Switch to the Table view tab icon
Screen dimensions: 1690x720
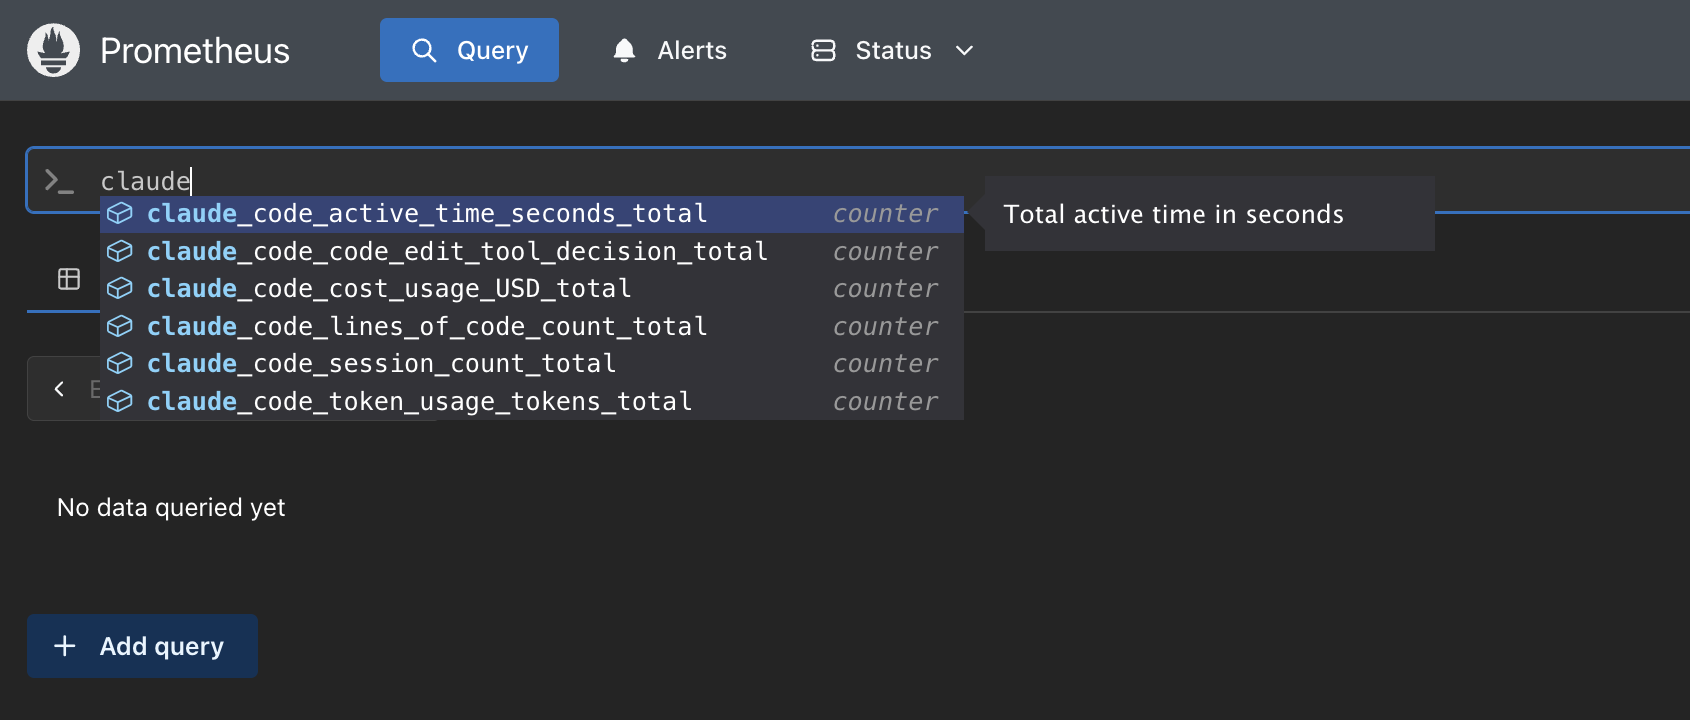click(x=69, y=279)
